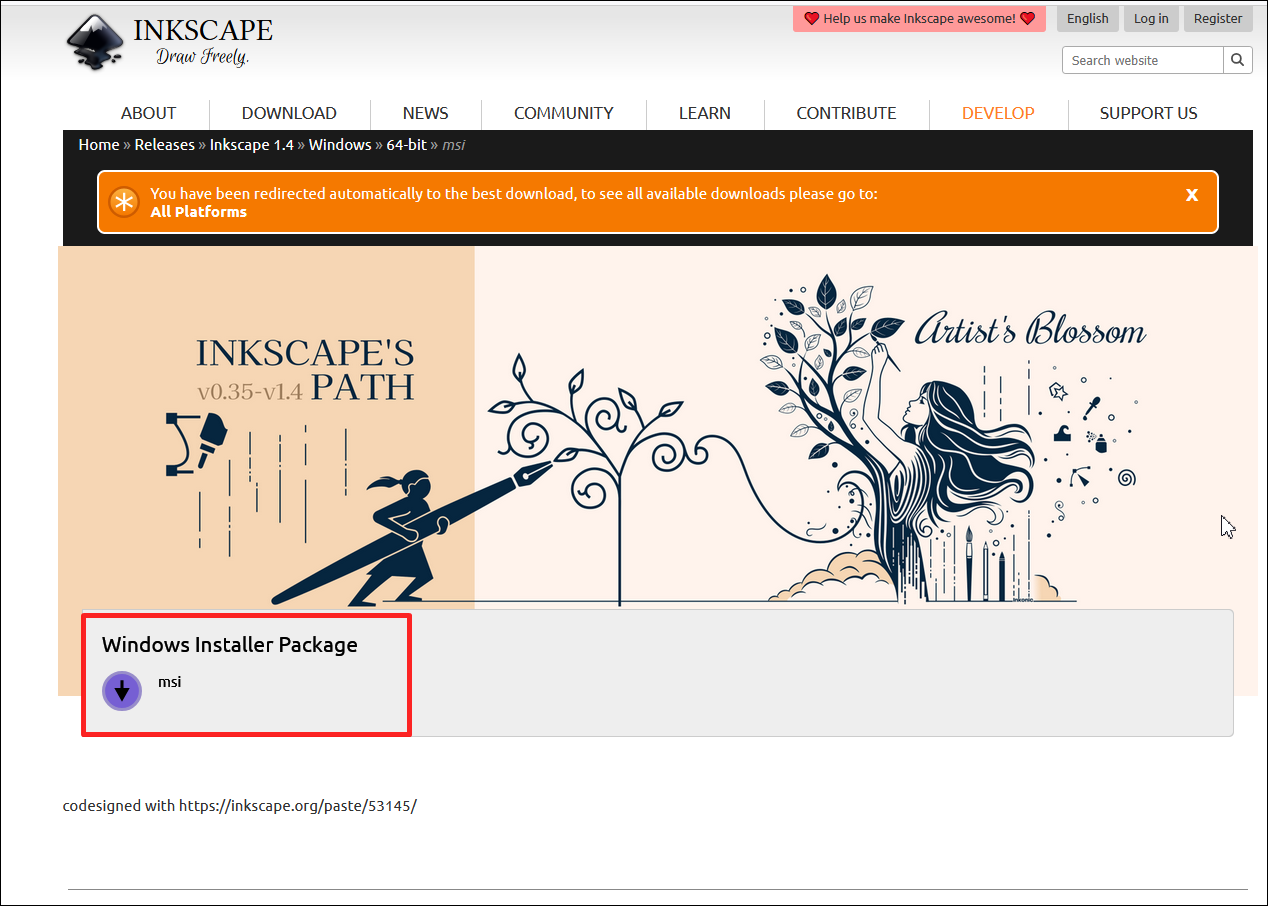1268x906 pixels.
Task: Click the msi item in the breadcrumb
Action: point(454,145)
